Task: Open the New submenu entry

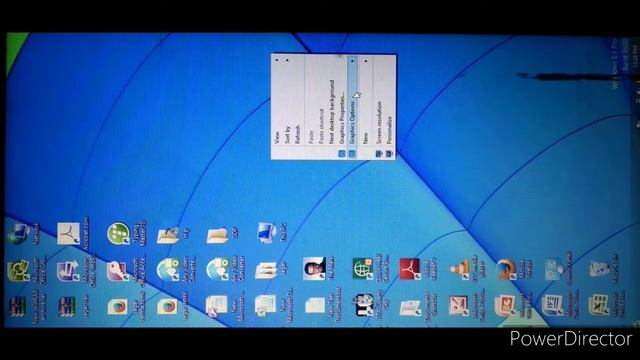Action: pyautogui.click(x=366, y=107)
